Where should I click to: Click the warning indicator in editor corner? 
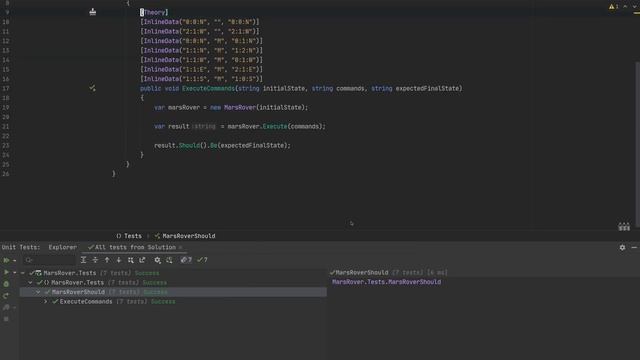click(613, 7)
